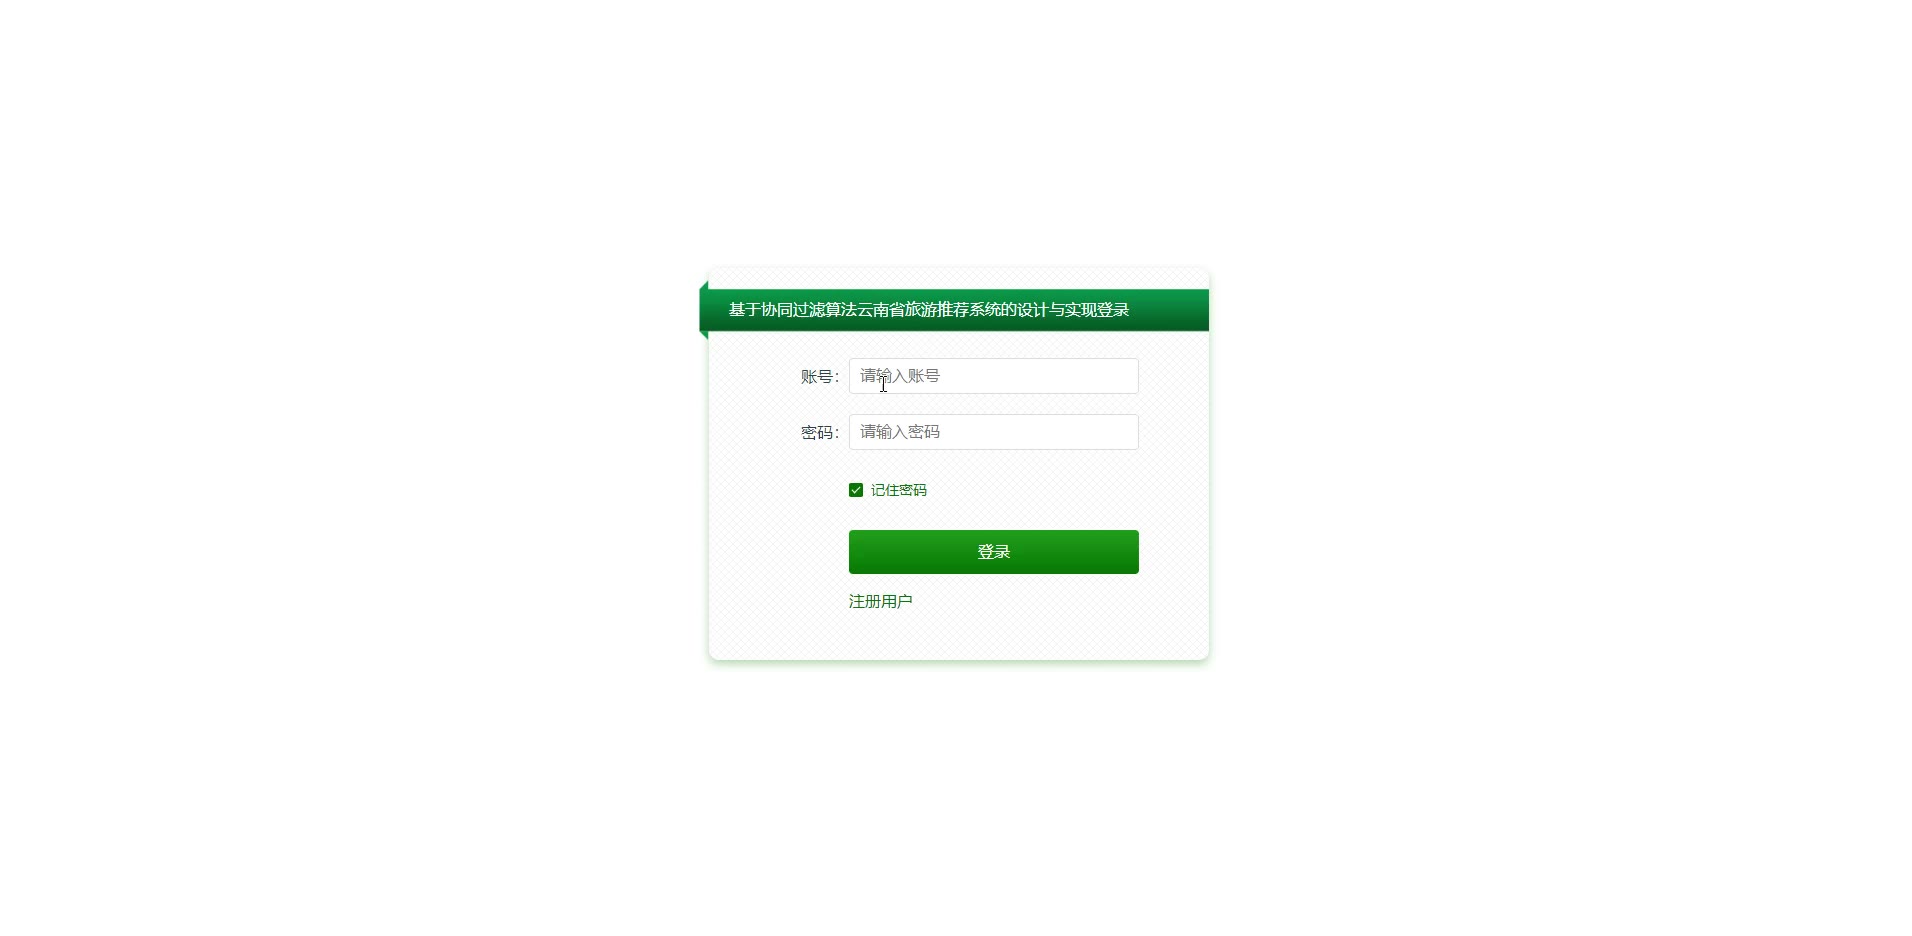Submit the form with the green 登录 button
The width and height of the screenshot is (1912, 936).
tap(993, 552)
